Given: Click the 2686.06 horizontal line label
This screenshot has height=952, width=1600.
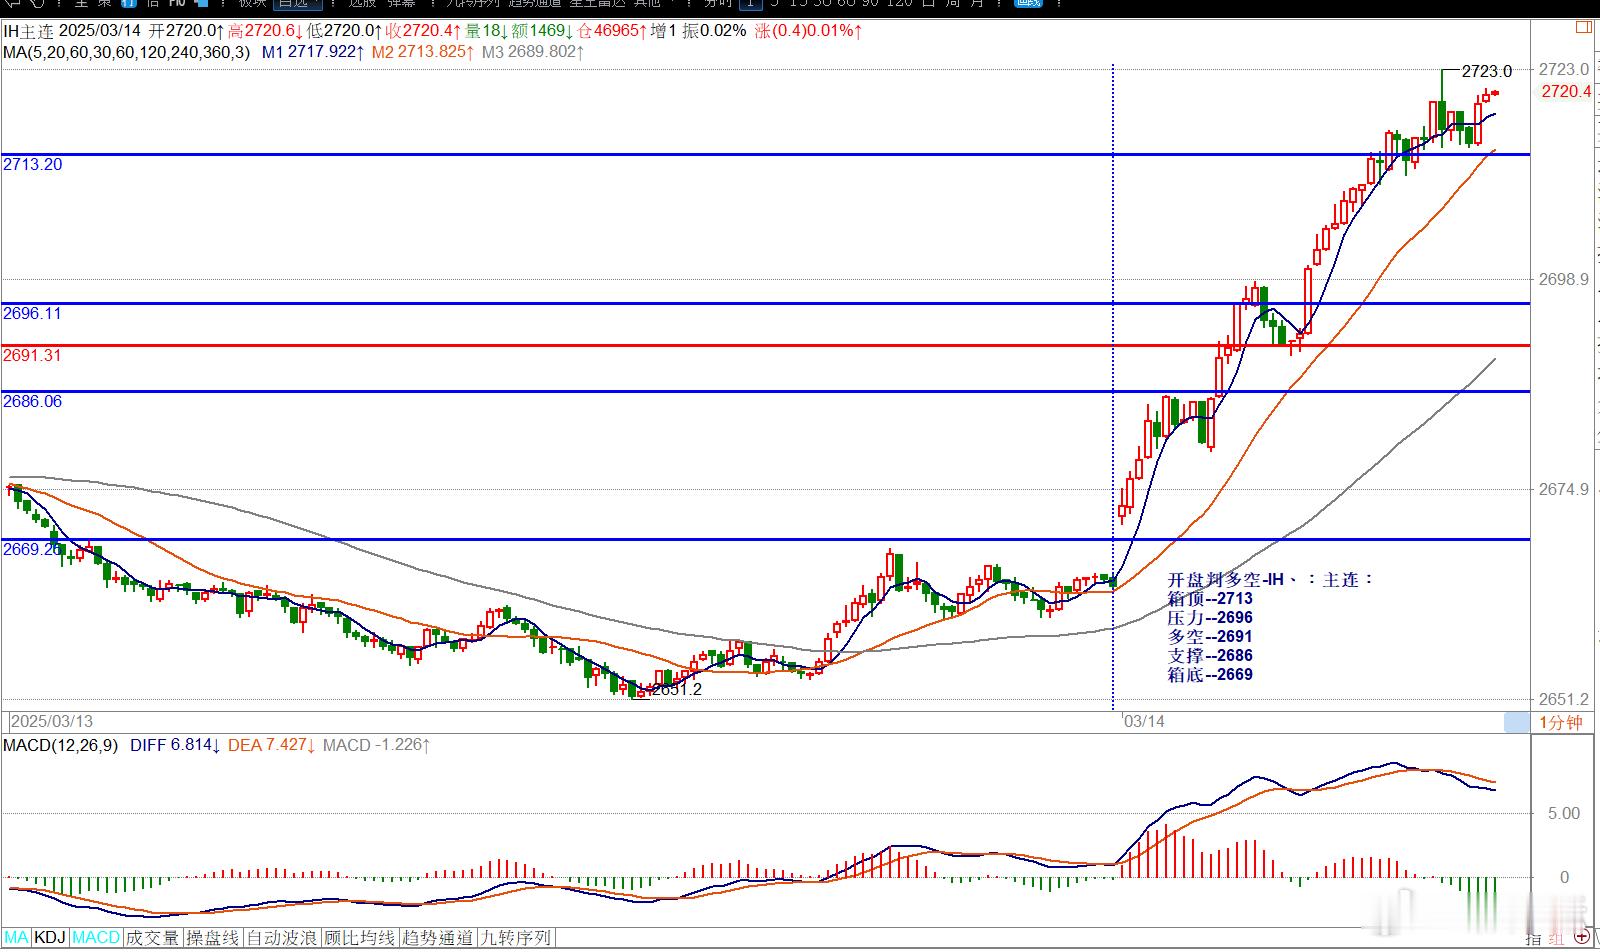Looking at the screenshot, I should click(x=32, y=401).
